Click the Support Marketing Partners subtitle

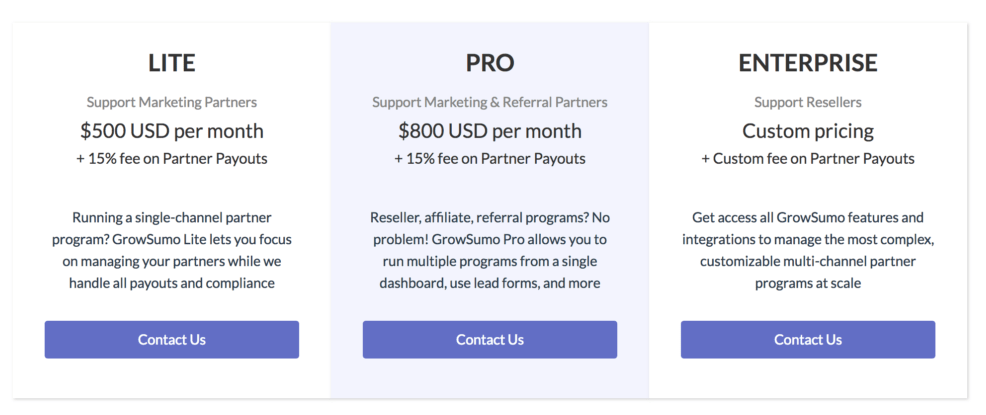[171, 102]
